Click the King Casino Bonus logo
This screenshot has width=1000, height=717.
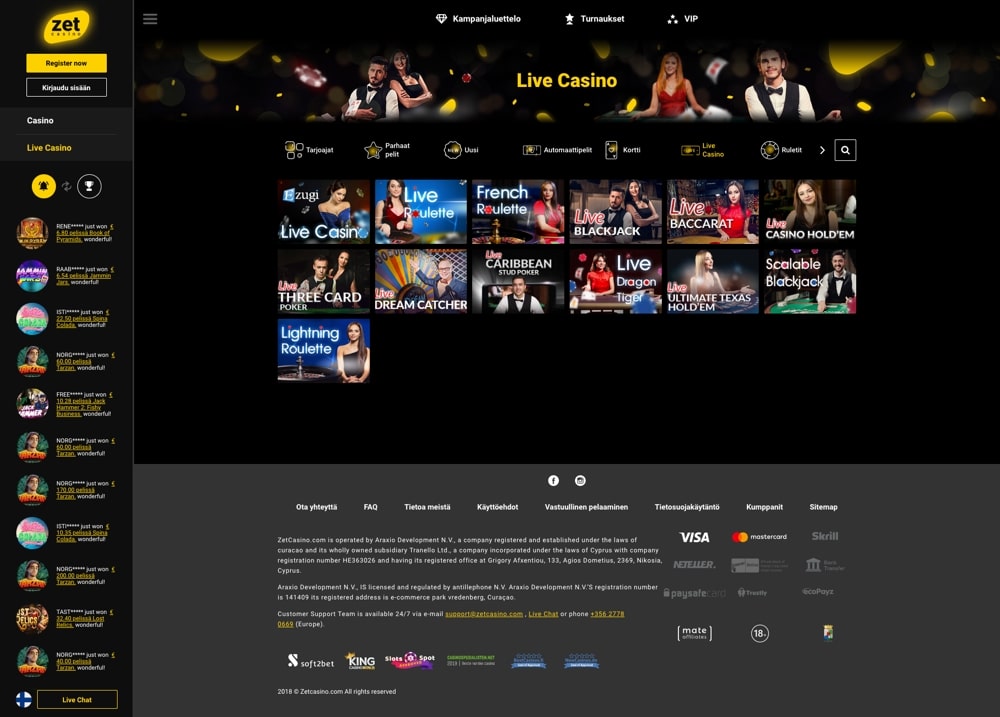click(x=360, y=661)
